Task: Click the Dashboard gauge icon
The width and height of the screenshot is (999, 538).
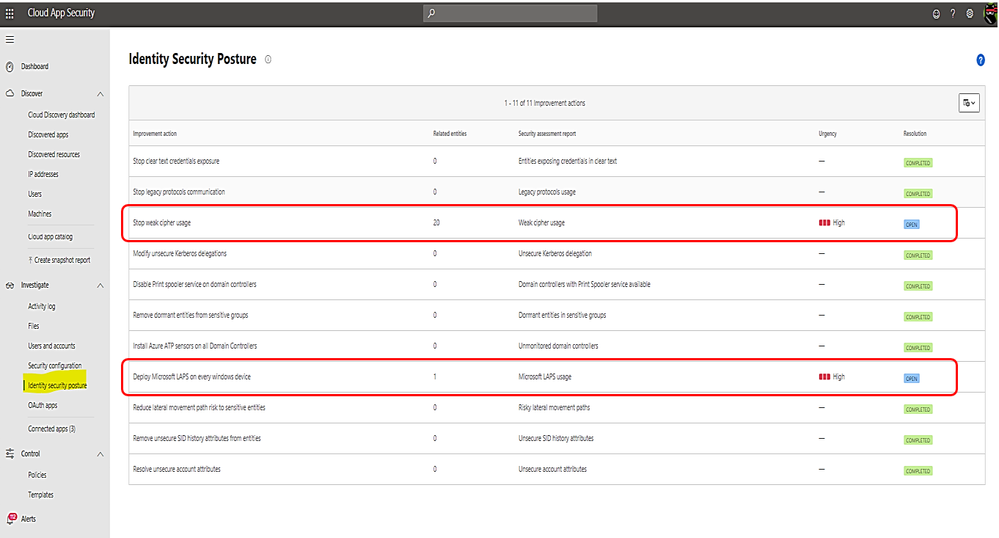Action: (x=10, y=66)
